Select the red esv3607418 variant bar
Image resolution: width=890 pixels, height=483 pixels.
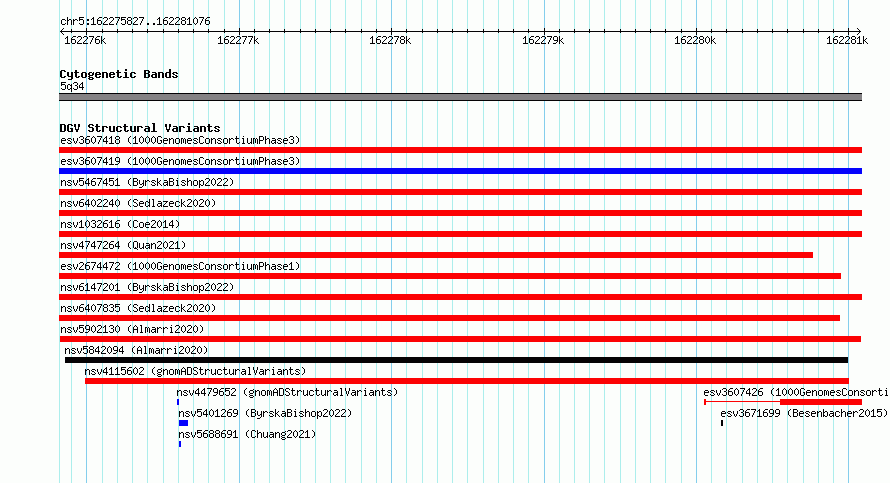460,150
